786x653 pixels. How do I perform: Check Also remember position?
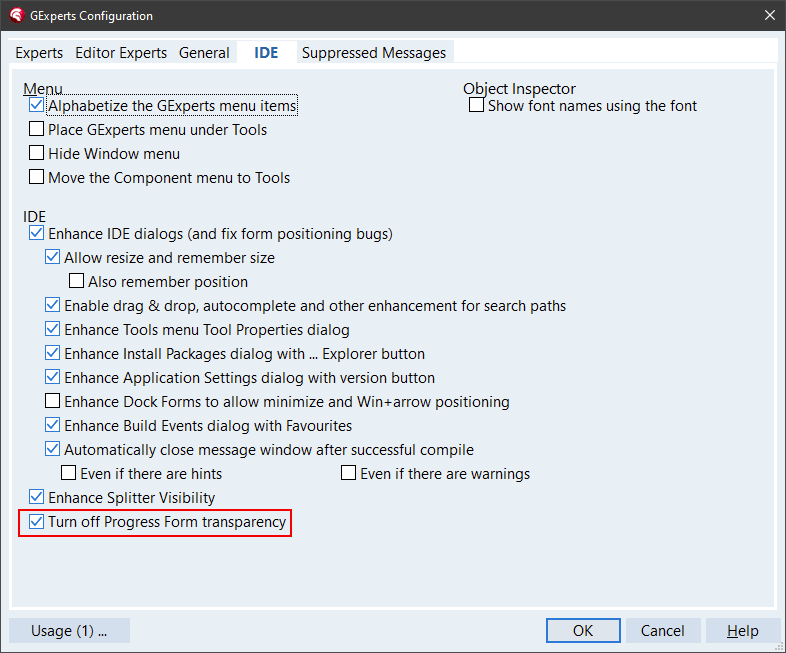tap(77, 282)
